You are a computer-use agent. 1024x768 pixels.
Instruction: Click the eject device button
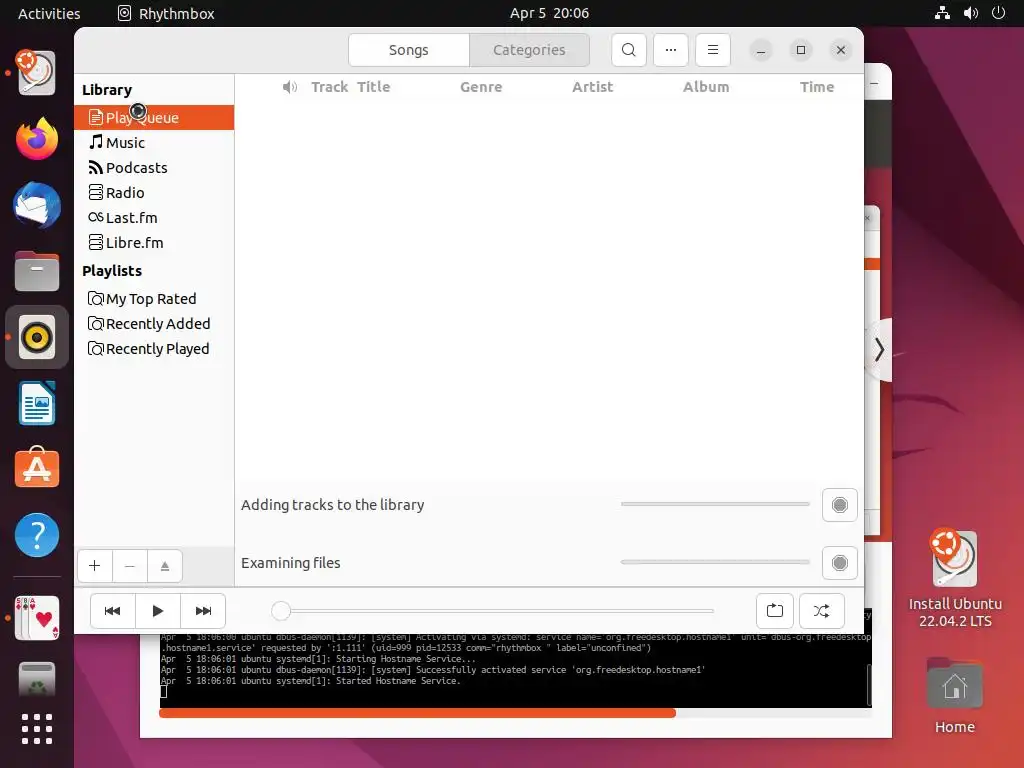(x=165, y=566)
